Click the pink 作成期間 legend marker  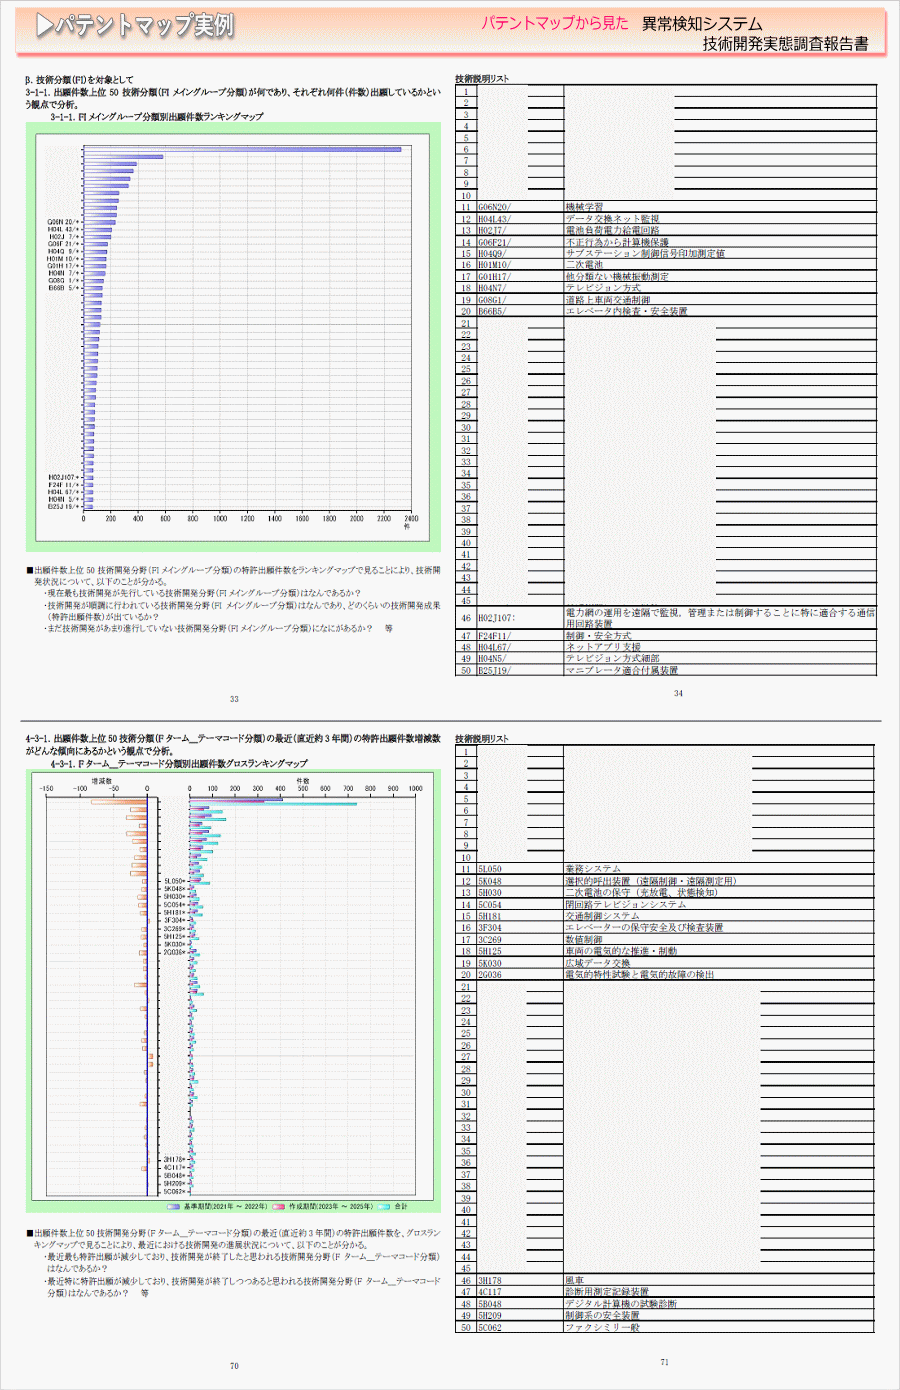(x=279, y=1206)
